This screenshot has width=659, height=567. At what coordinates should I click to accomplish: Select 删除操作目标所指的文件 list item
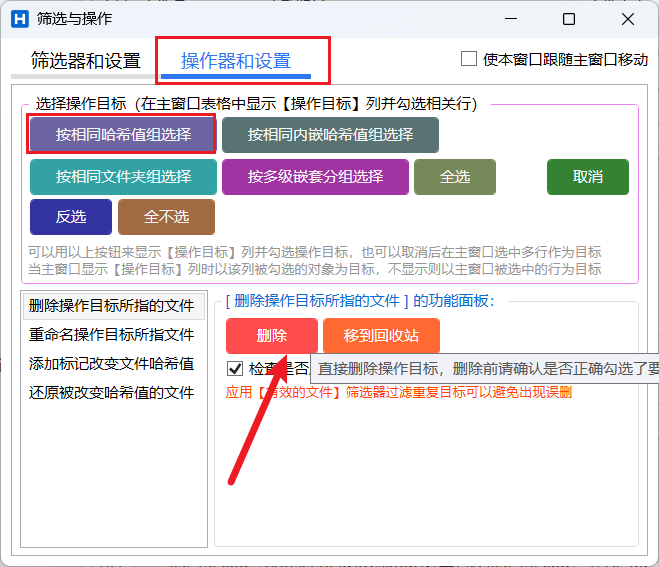[x=111, y=306]
